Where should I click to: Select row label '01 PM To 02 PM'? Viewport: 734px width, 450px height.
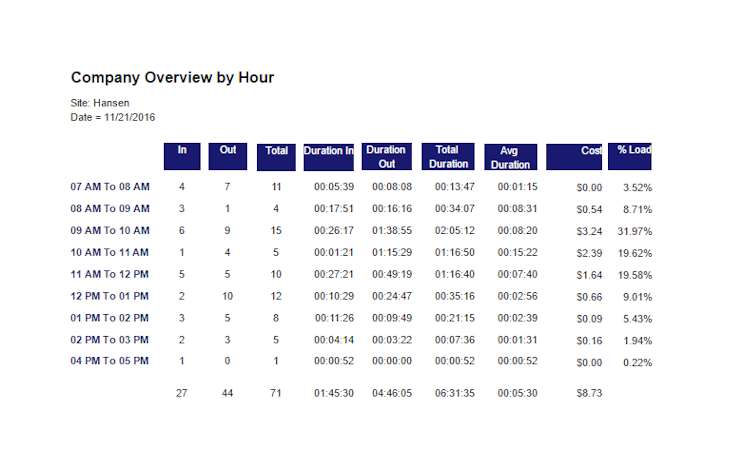coord(110,318)
